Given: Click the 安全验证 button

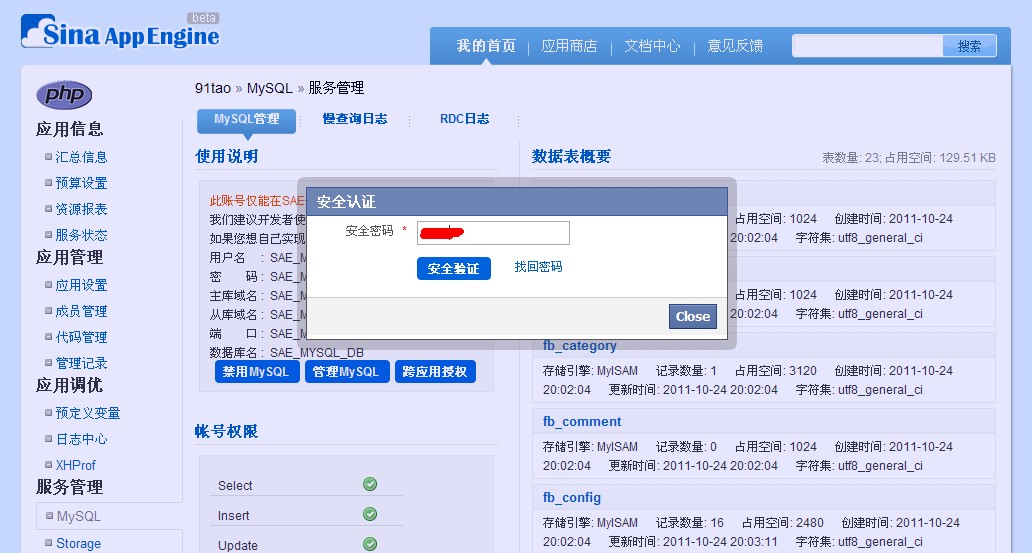Looking at the screenshot, I should [453, 269].
